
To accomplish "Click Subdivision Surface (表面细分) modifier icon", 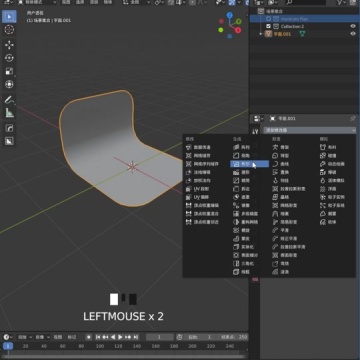I will [x=236, y=255].
